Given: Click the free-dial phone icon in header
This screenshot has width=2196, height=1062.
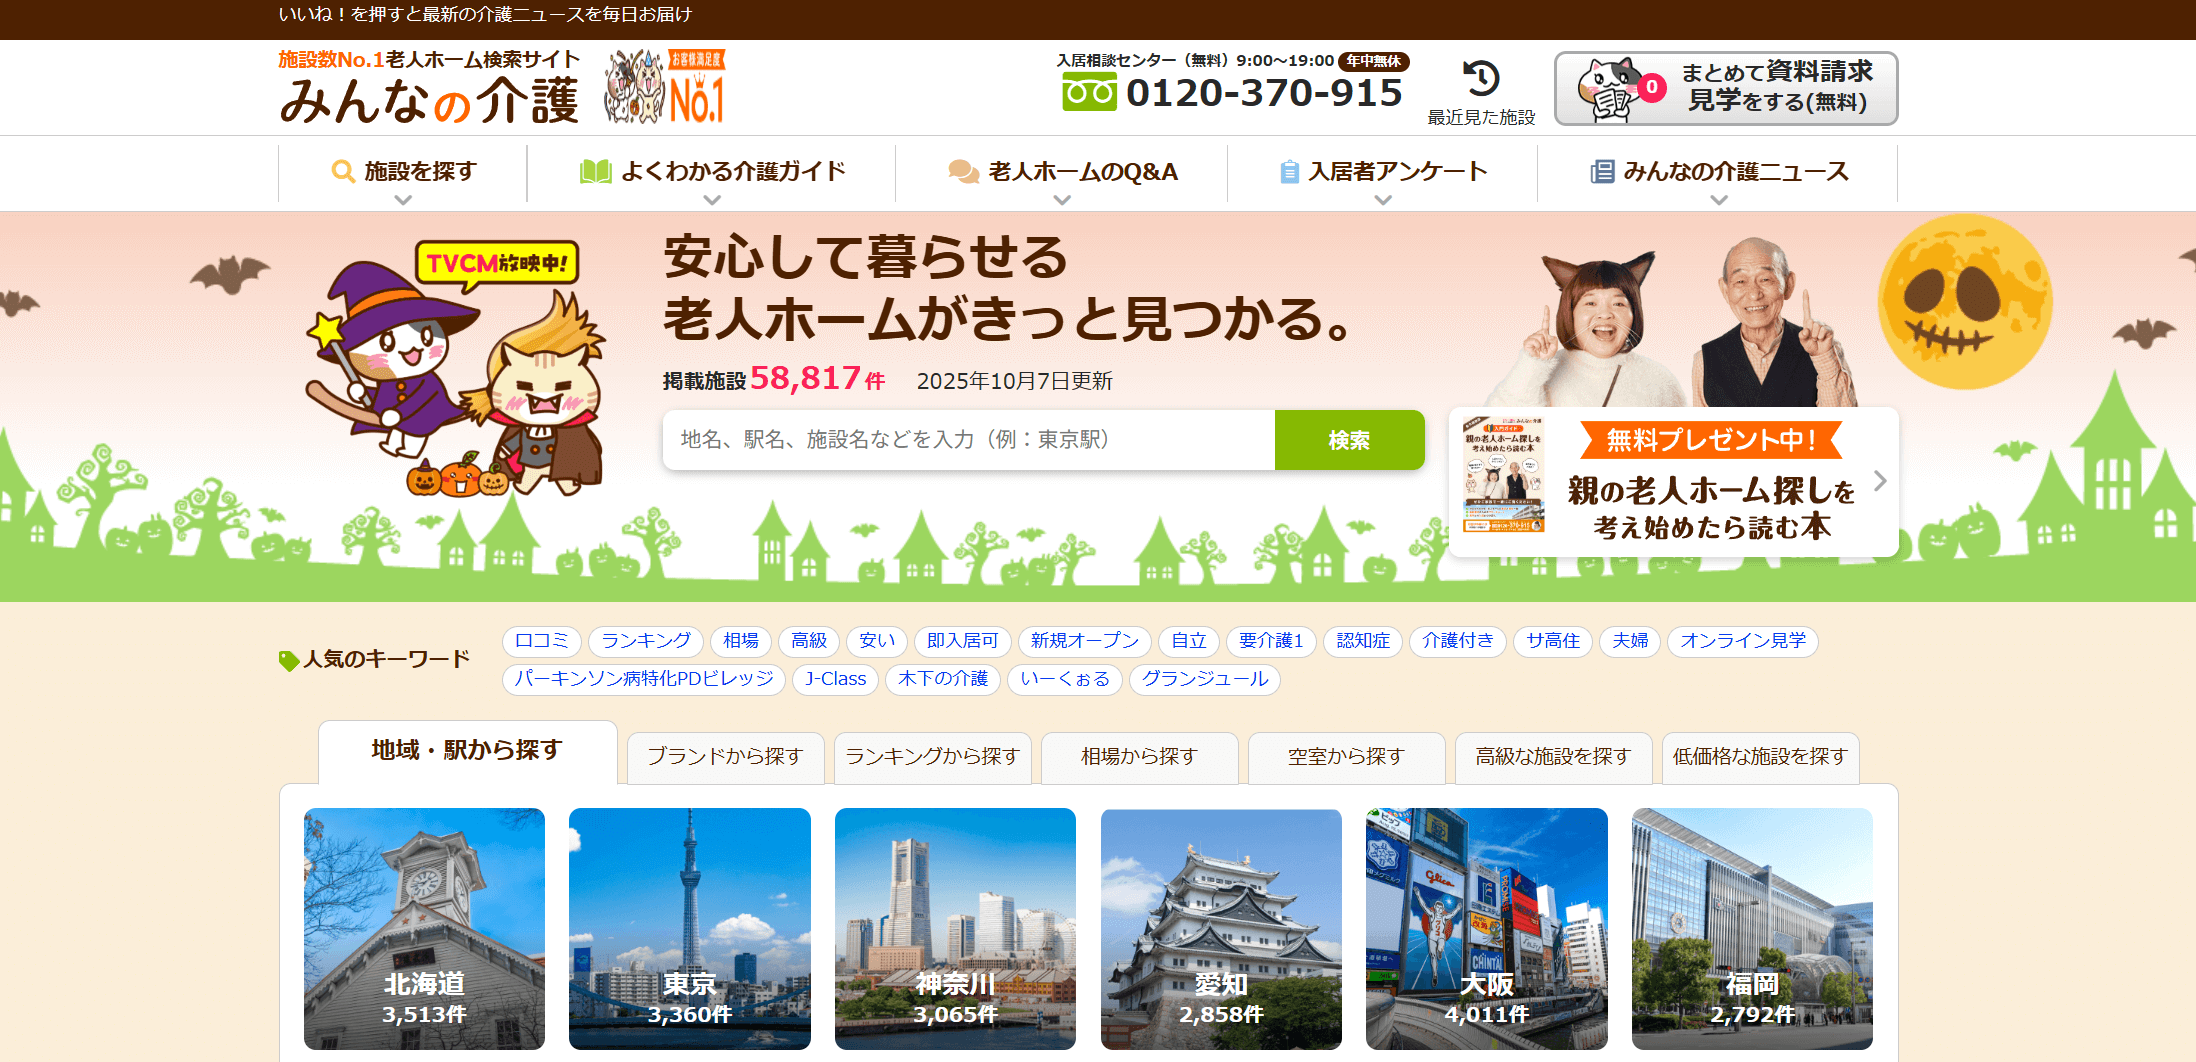Looking at the screenshot, I should [x=1089, y=91].
